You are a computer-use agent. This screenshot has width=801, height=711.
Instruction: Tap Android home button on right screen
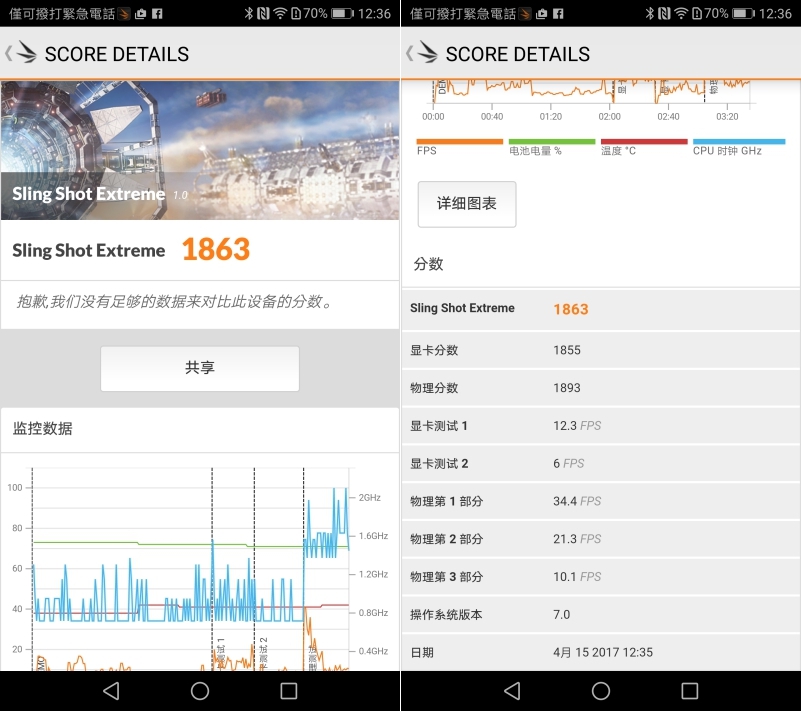coord(601,691)
